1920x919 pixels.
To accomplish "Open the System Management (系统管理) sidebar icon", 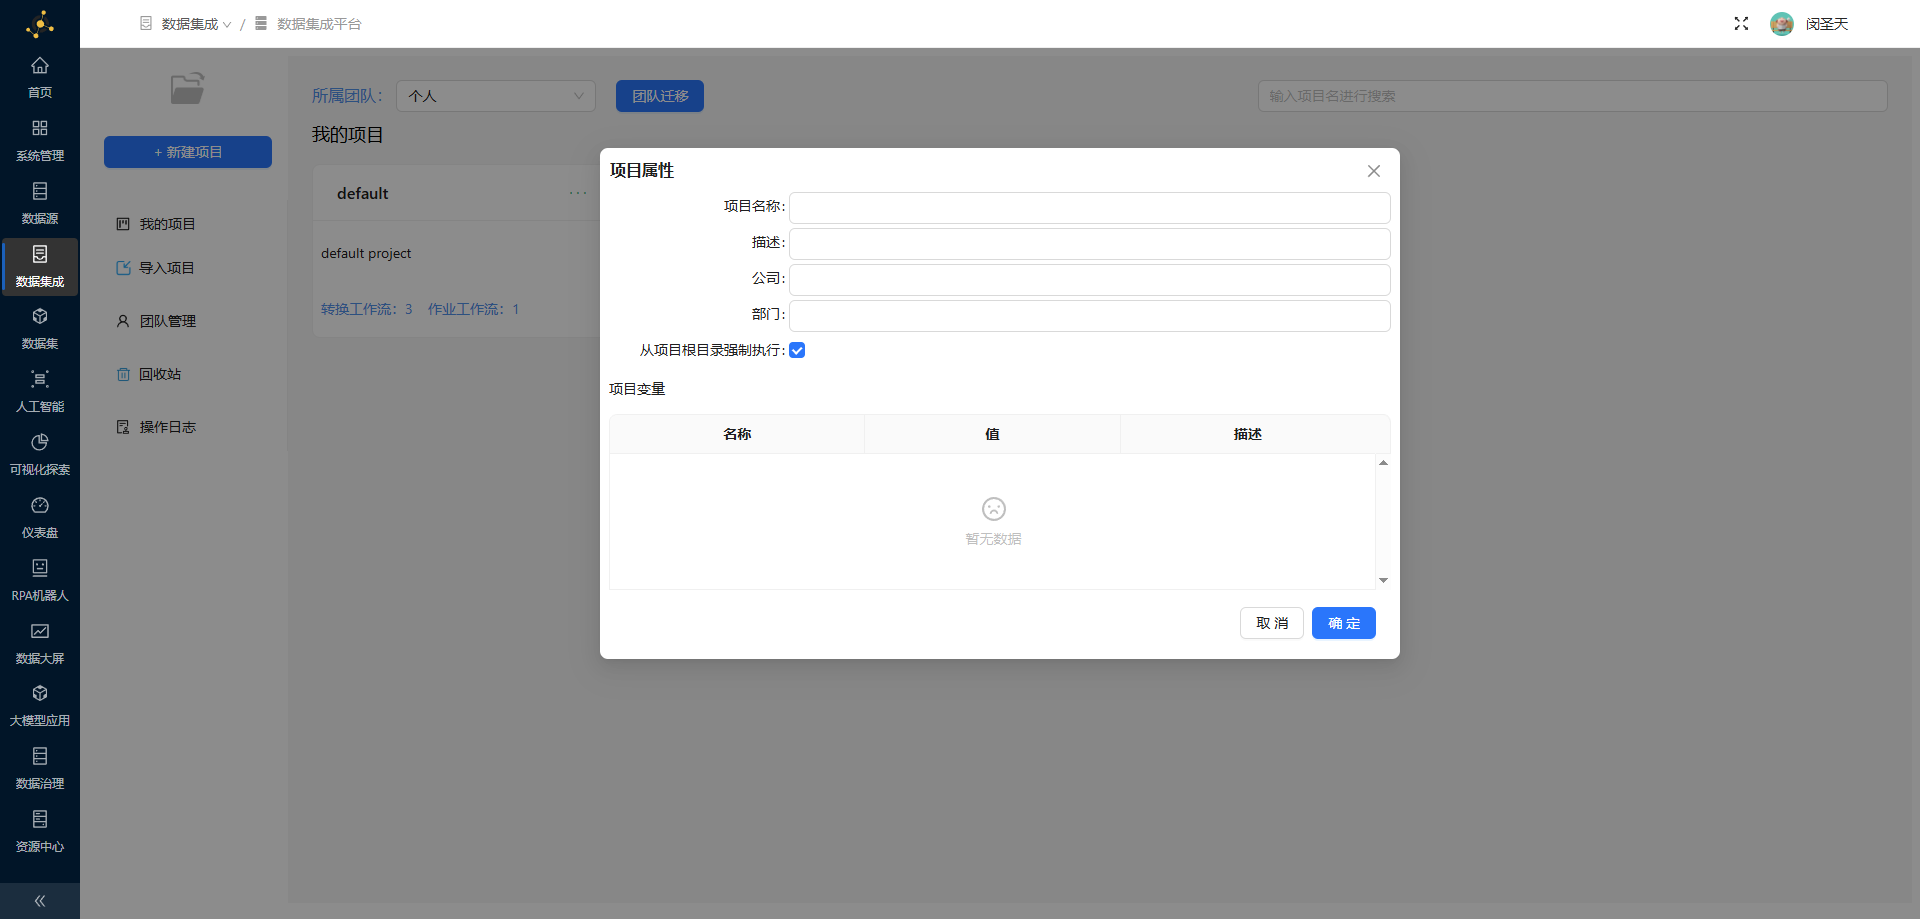I will 40,129.
